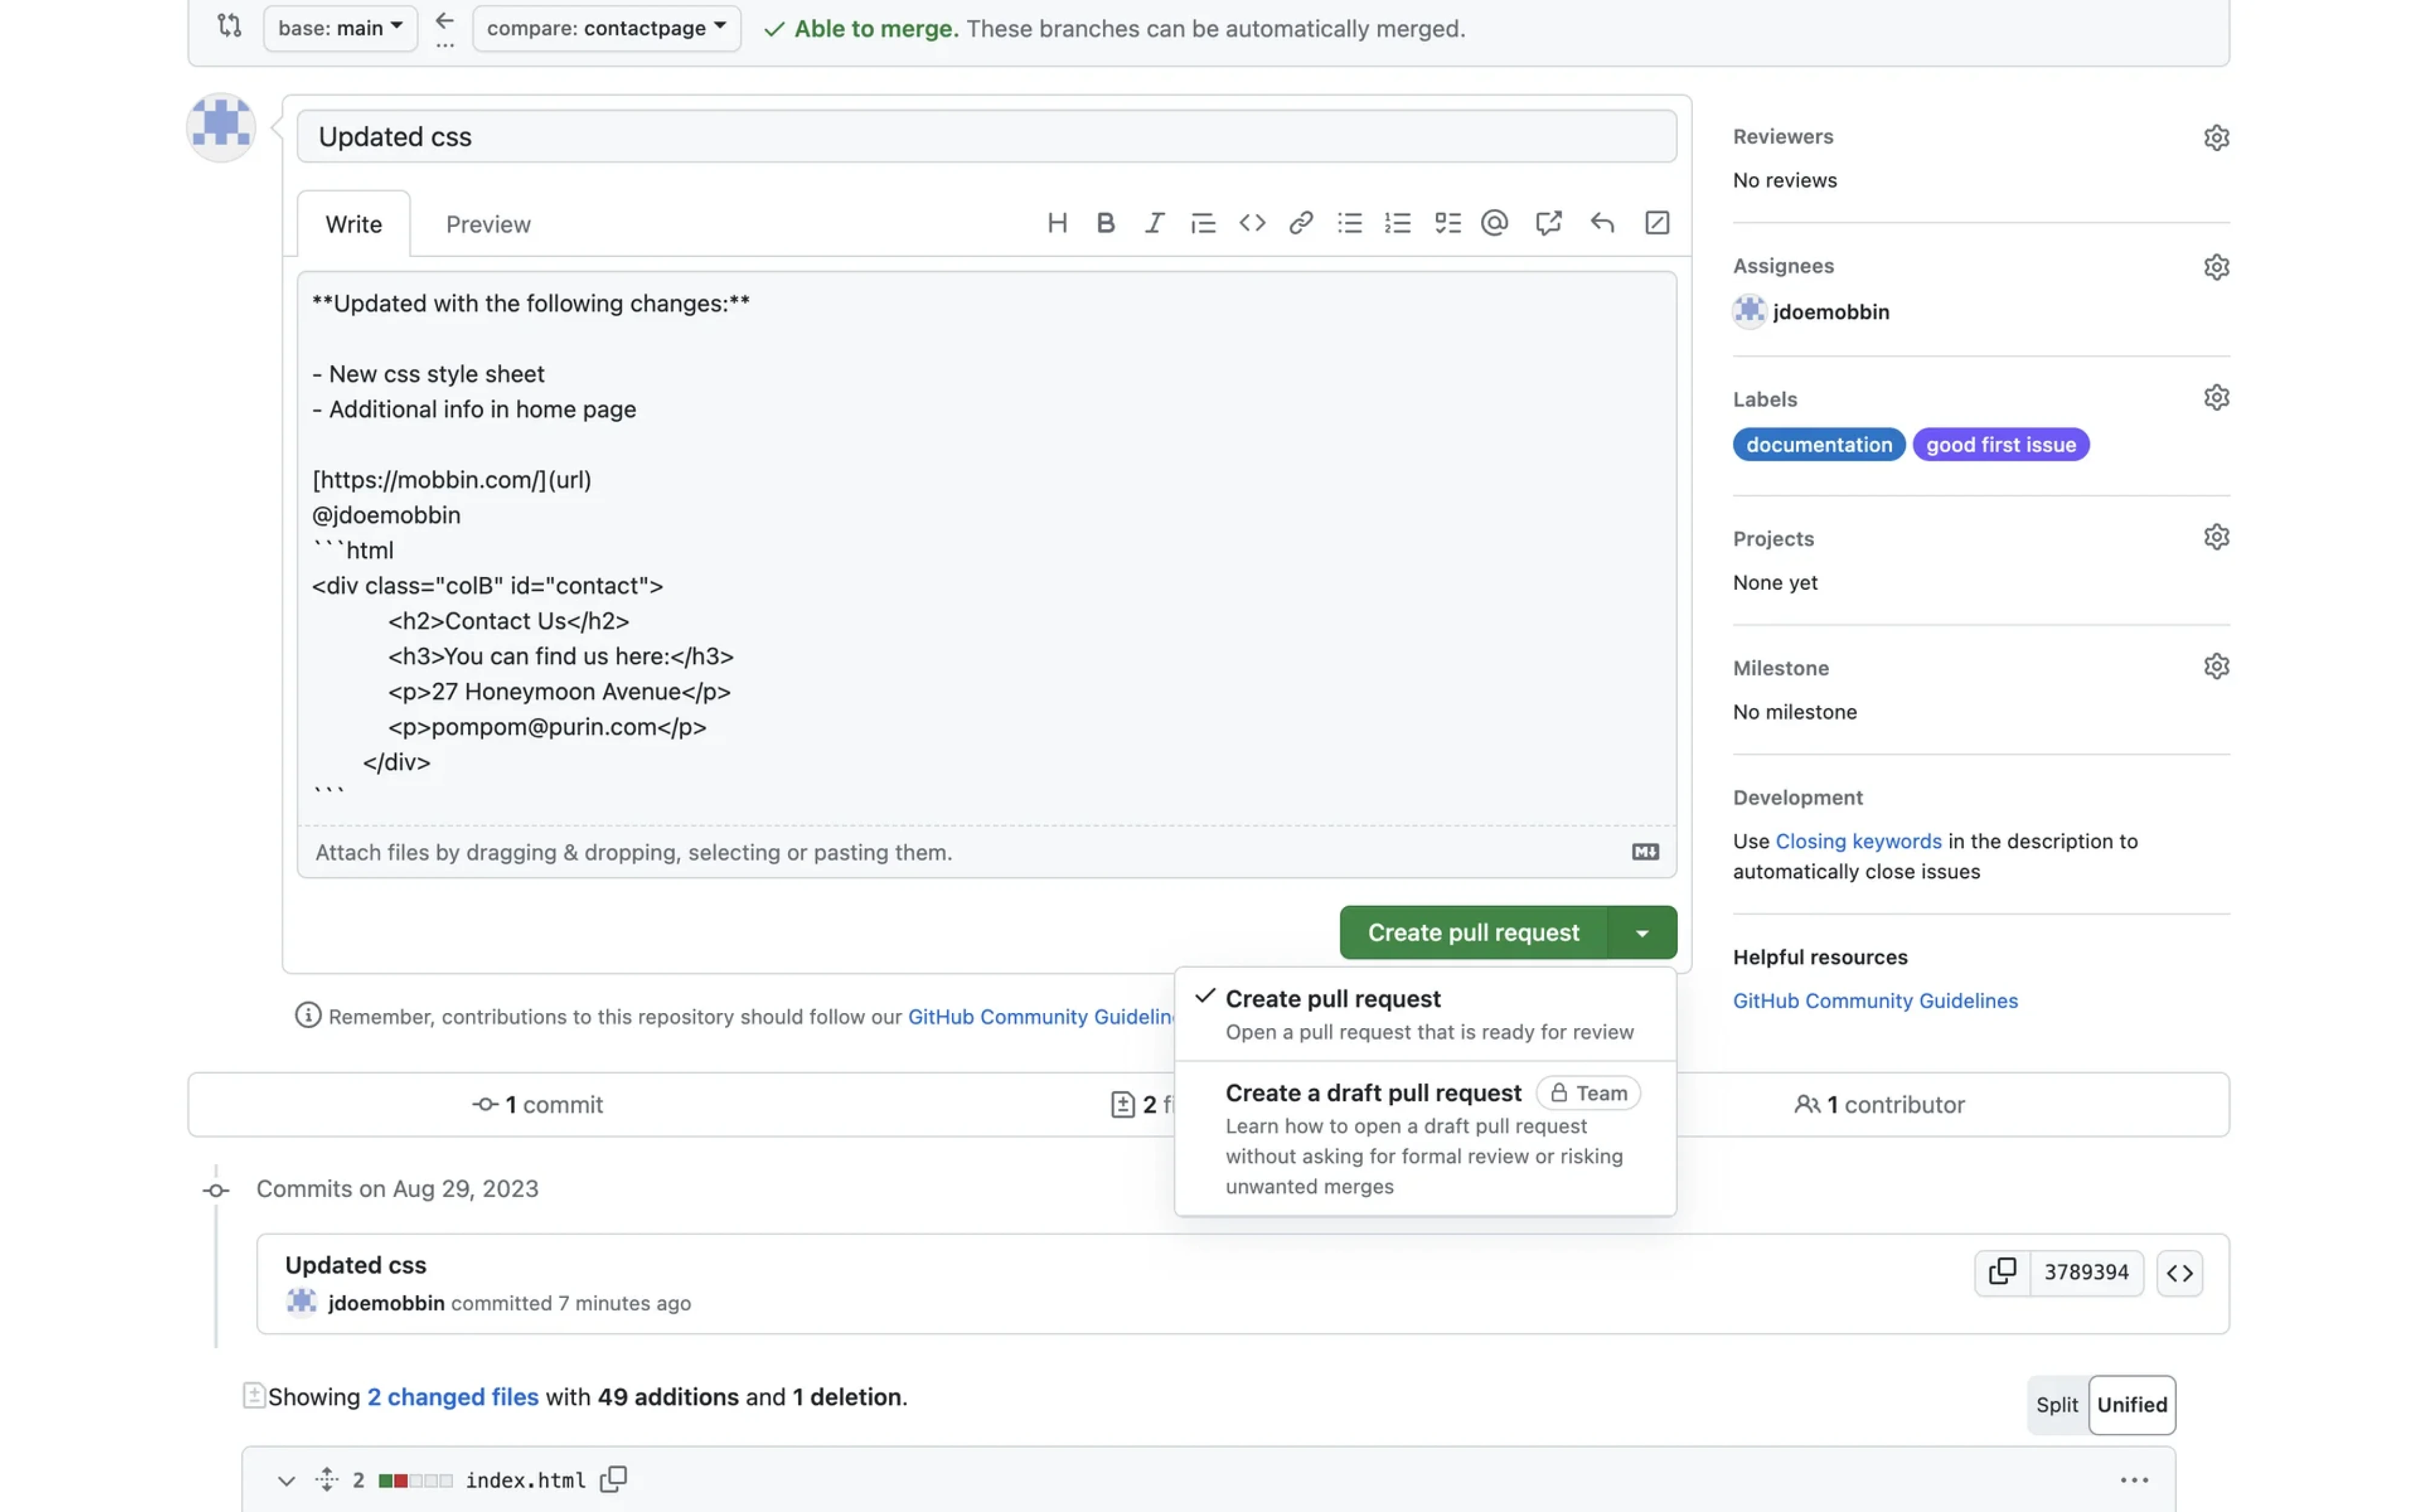Select Create a draft pull request option
The width and height of the screenshot is (2418, 1512).
pyautogui.click(x=1424, y=1138)
